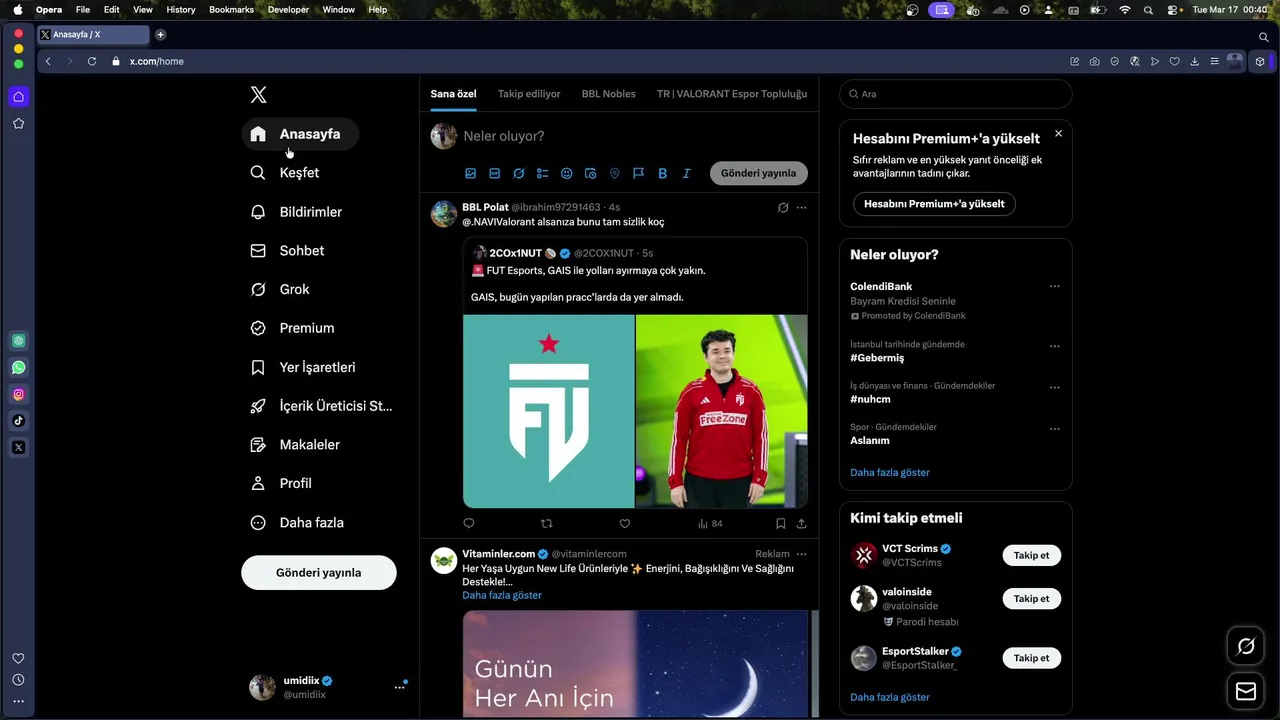Open the floating Grok button
The width and height of the screenshot is (1280, 720).
[1246, 646]
